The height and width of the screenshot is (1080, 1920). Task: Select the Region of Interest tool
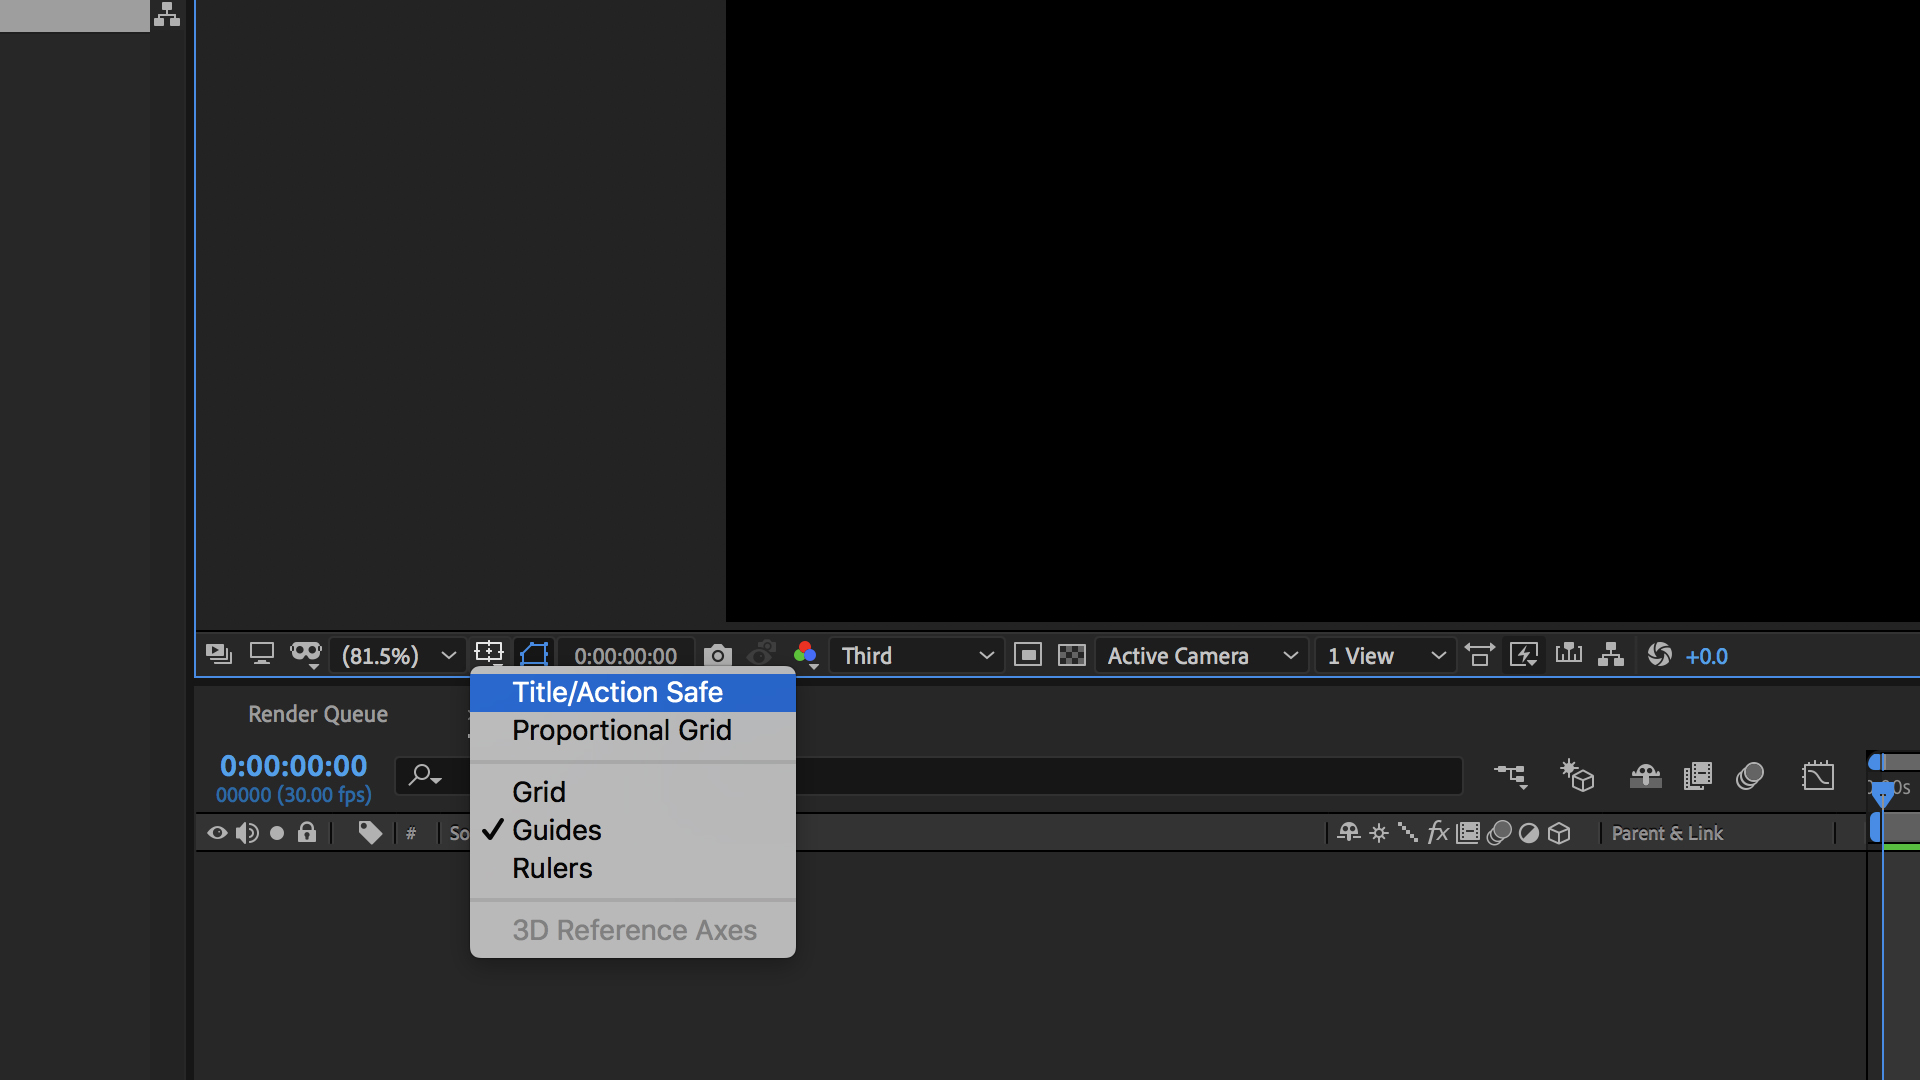tap(489, 655)
